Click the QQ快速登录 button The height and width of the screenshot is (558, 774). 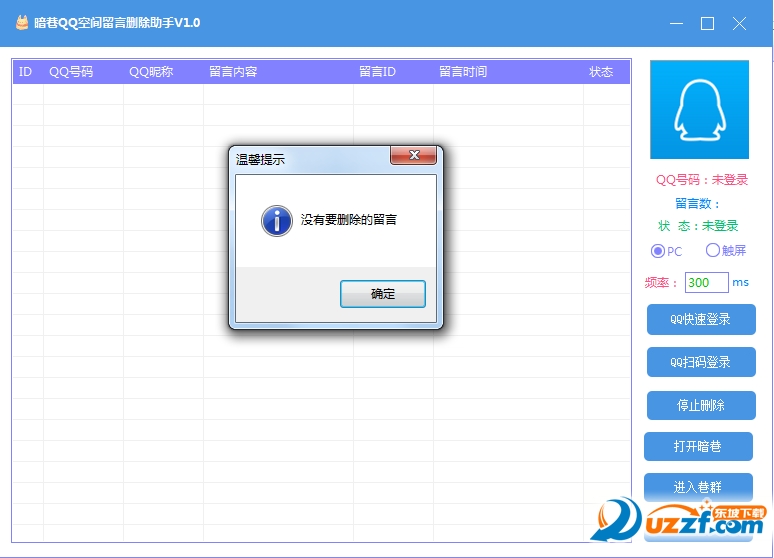coord(701,319)
